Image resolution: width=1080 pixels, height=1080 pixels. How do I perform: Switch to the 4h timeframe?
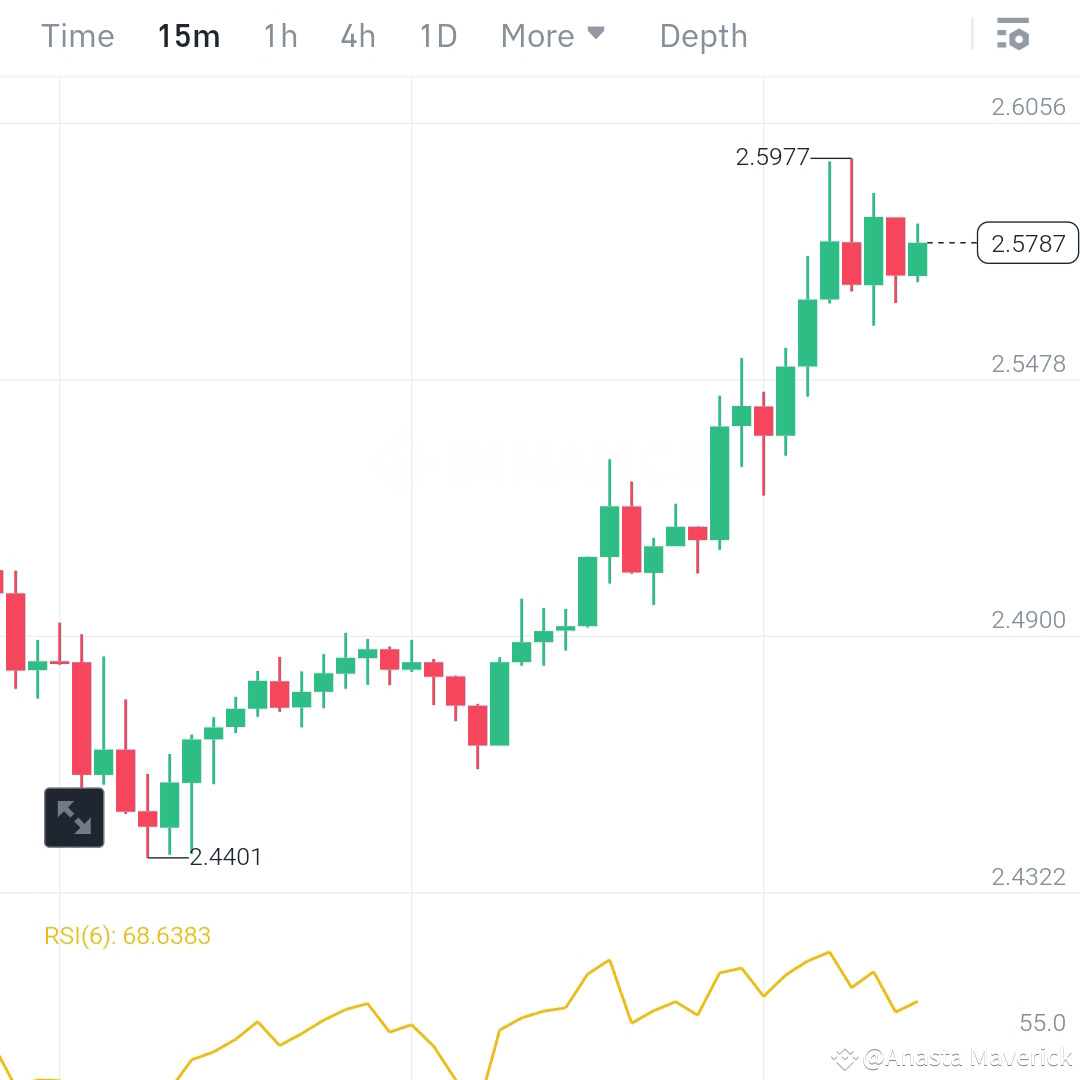point(357,35)
